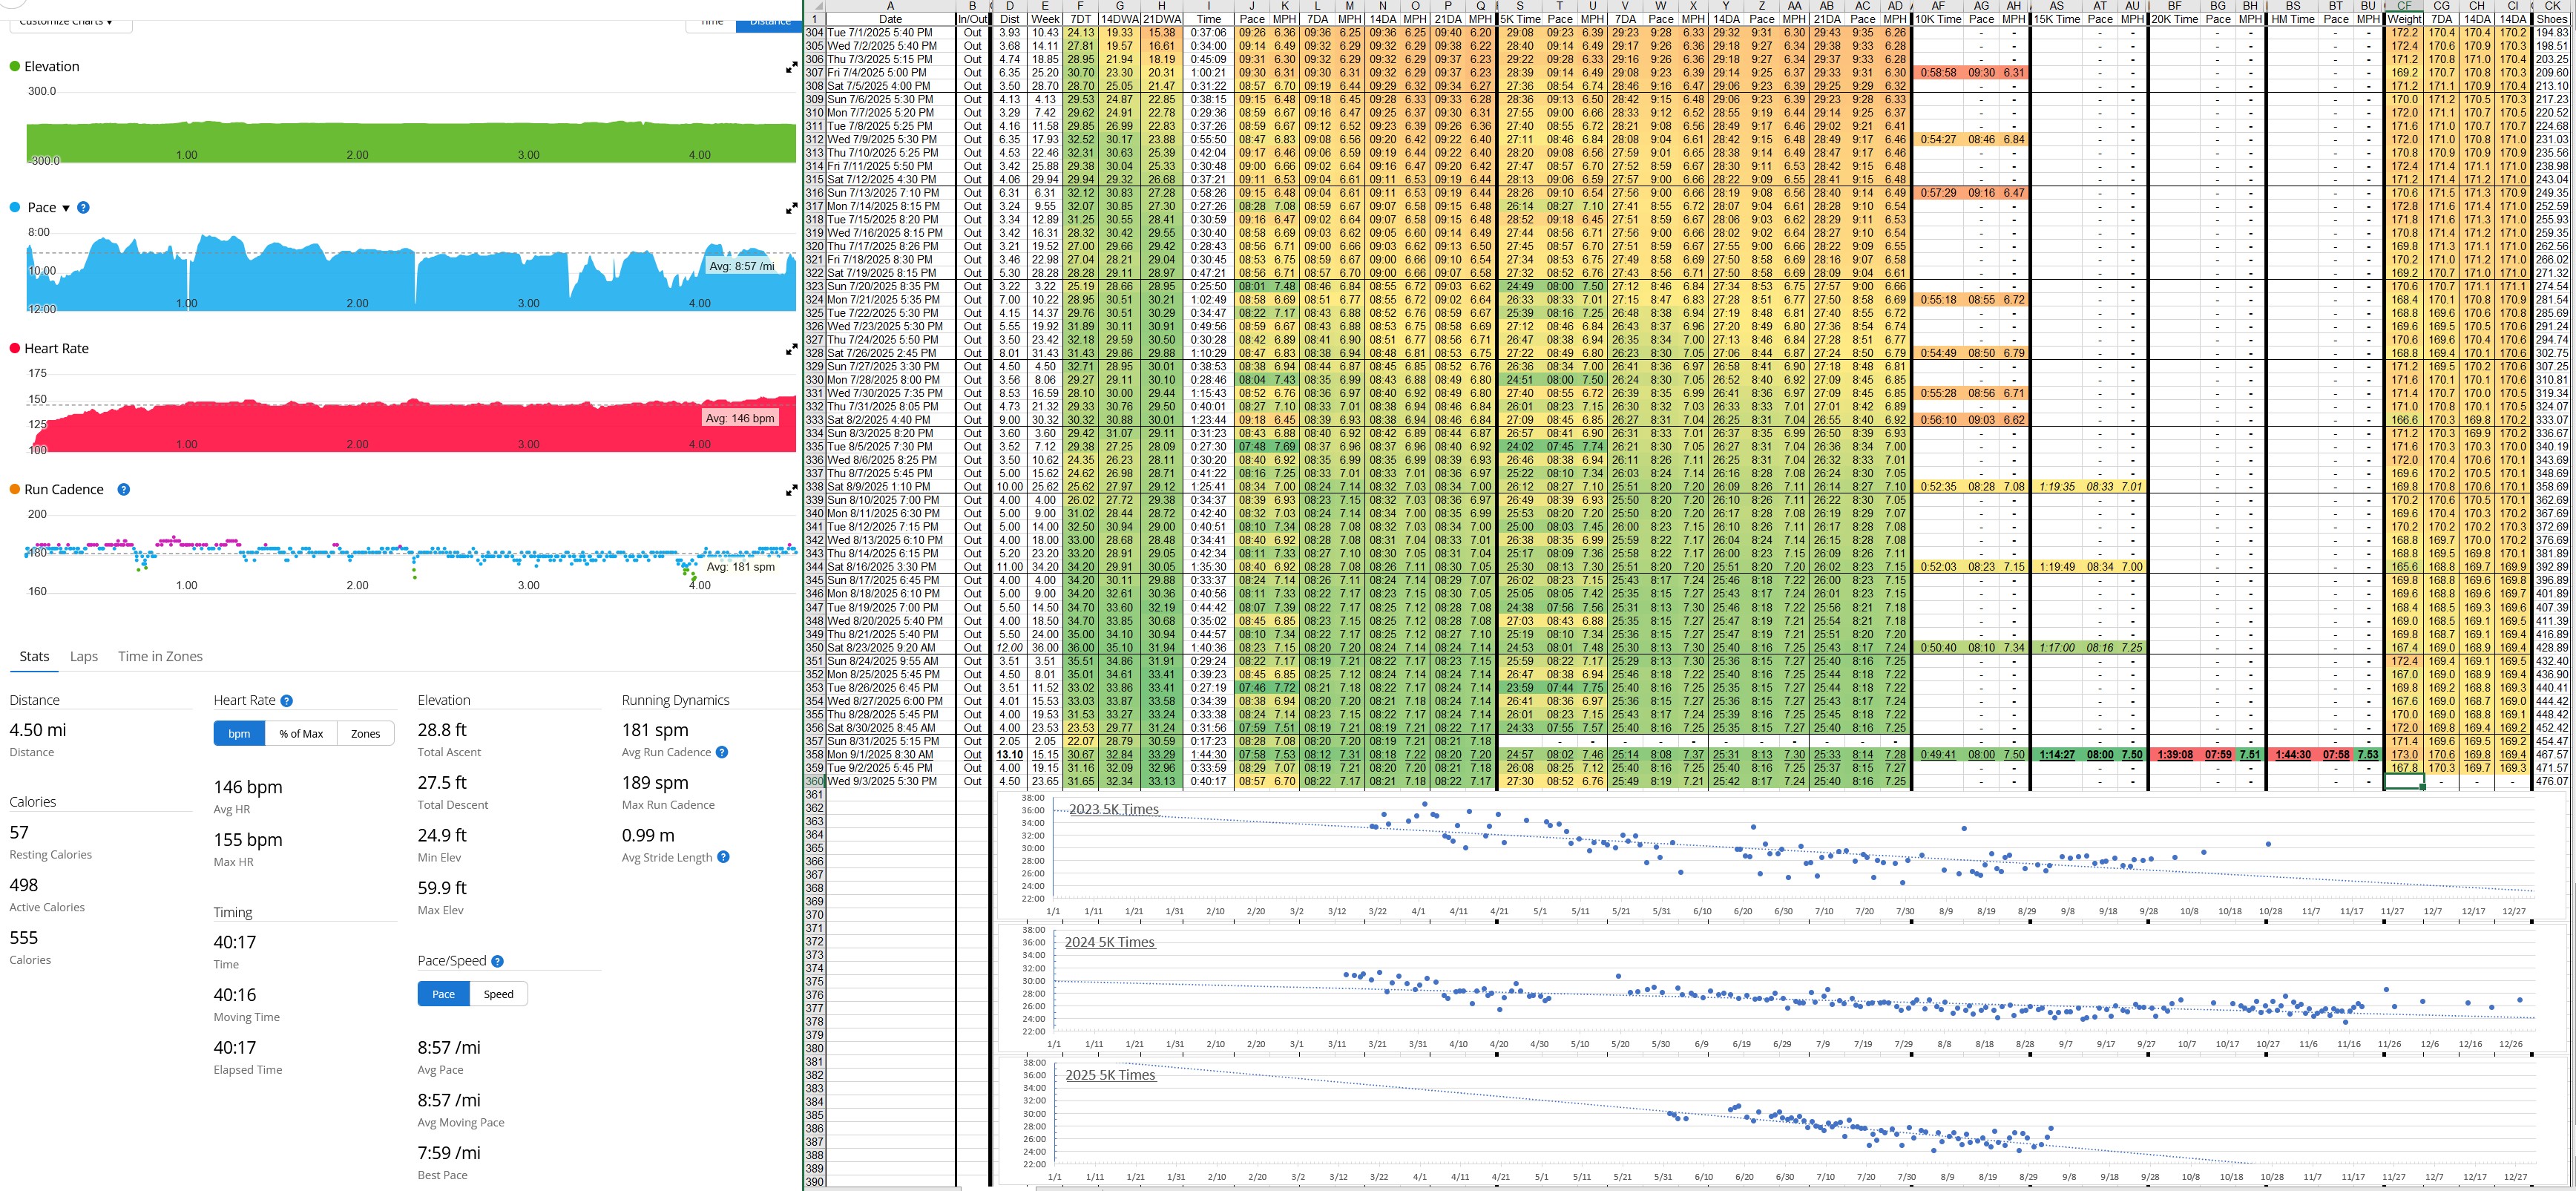The width and height of the screenshot is (2576, 1191).
Task: Switch to the Time in Zones tab
Action: point(160,656)
